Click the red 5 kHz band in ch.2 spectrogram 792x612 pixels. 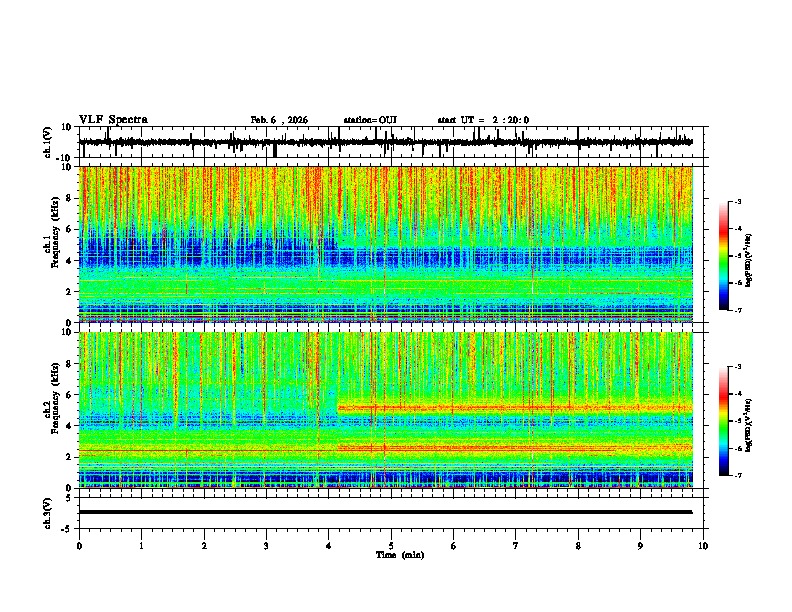(x=515, y=407)
